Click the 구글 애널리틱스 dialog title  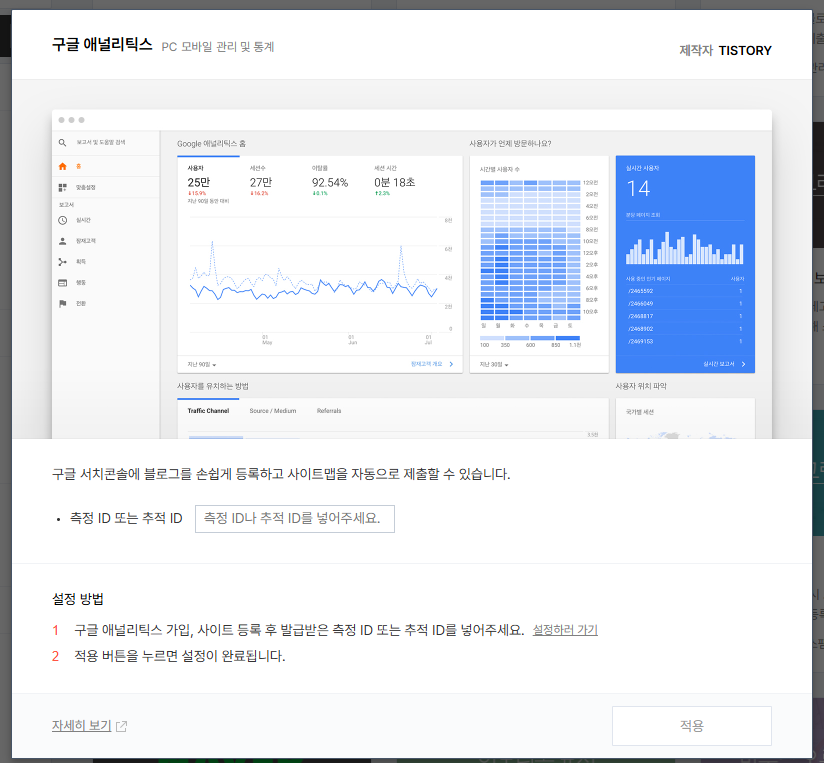coord(102,45)
